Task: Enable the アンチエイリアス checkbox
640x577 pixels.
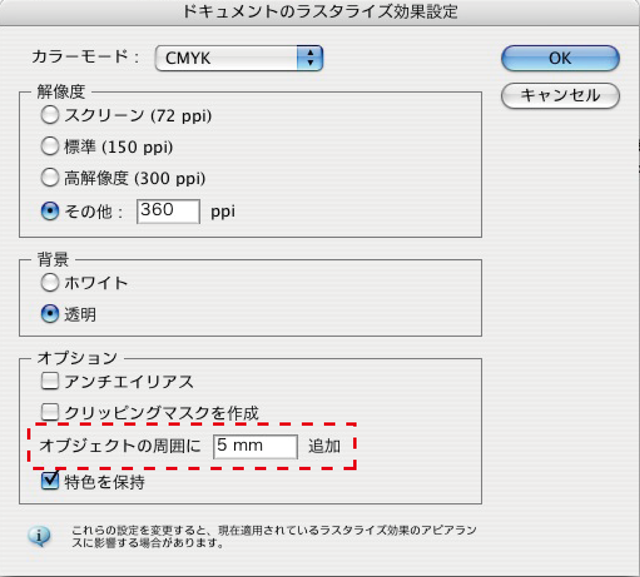Action: coord(50,381)
